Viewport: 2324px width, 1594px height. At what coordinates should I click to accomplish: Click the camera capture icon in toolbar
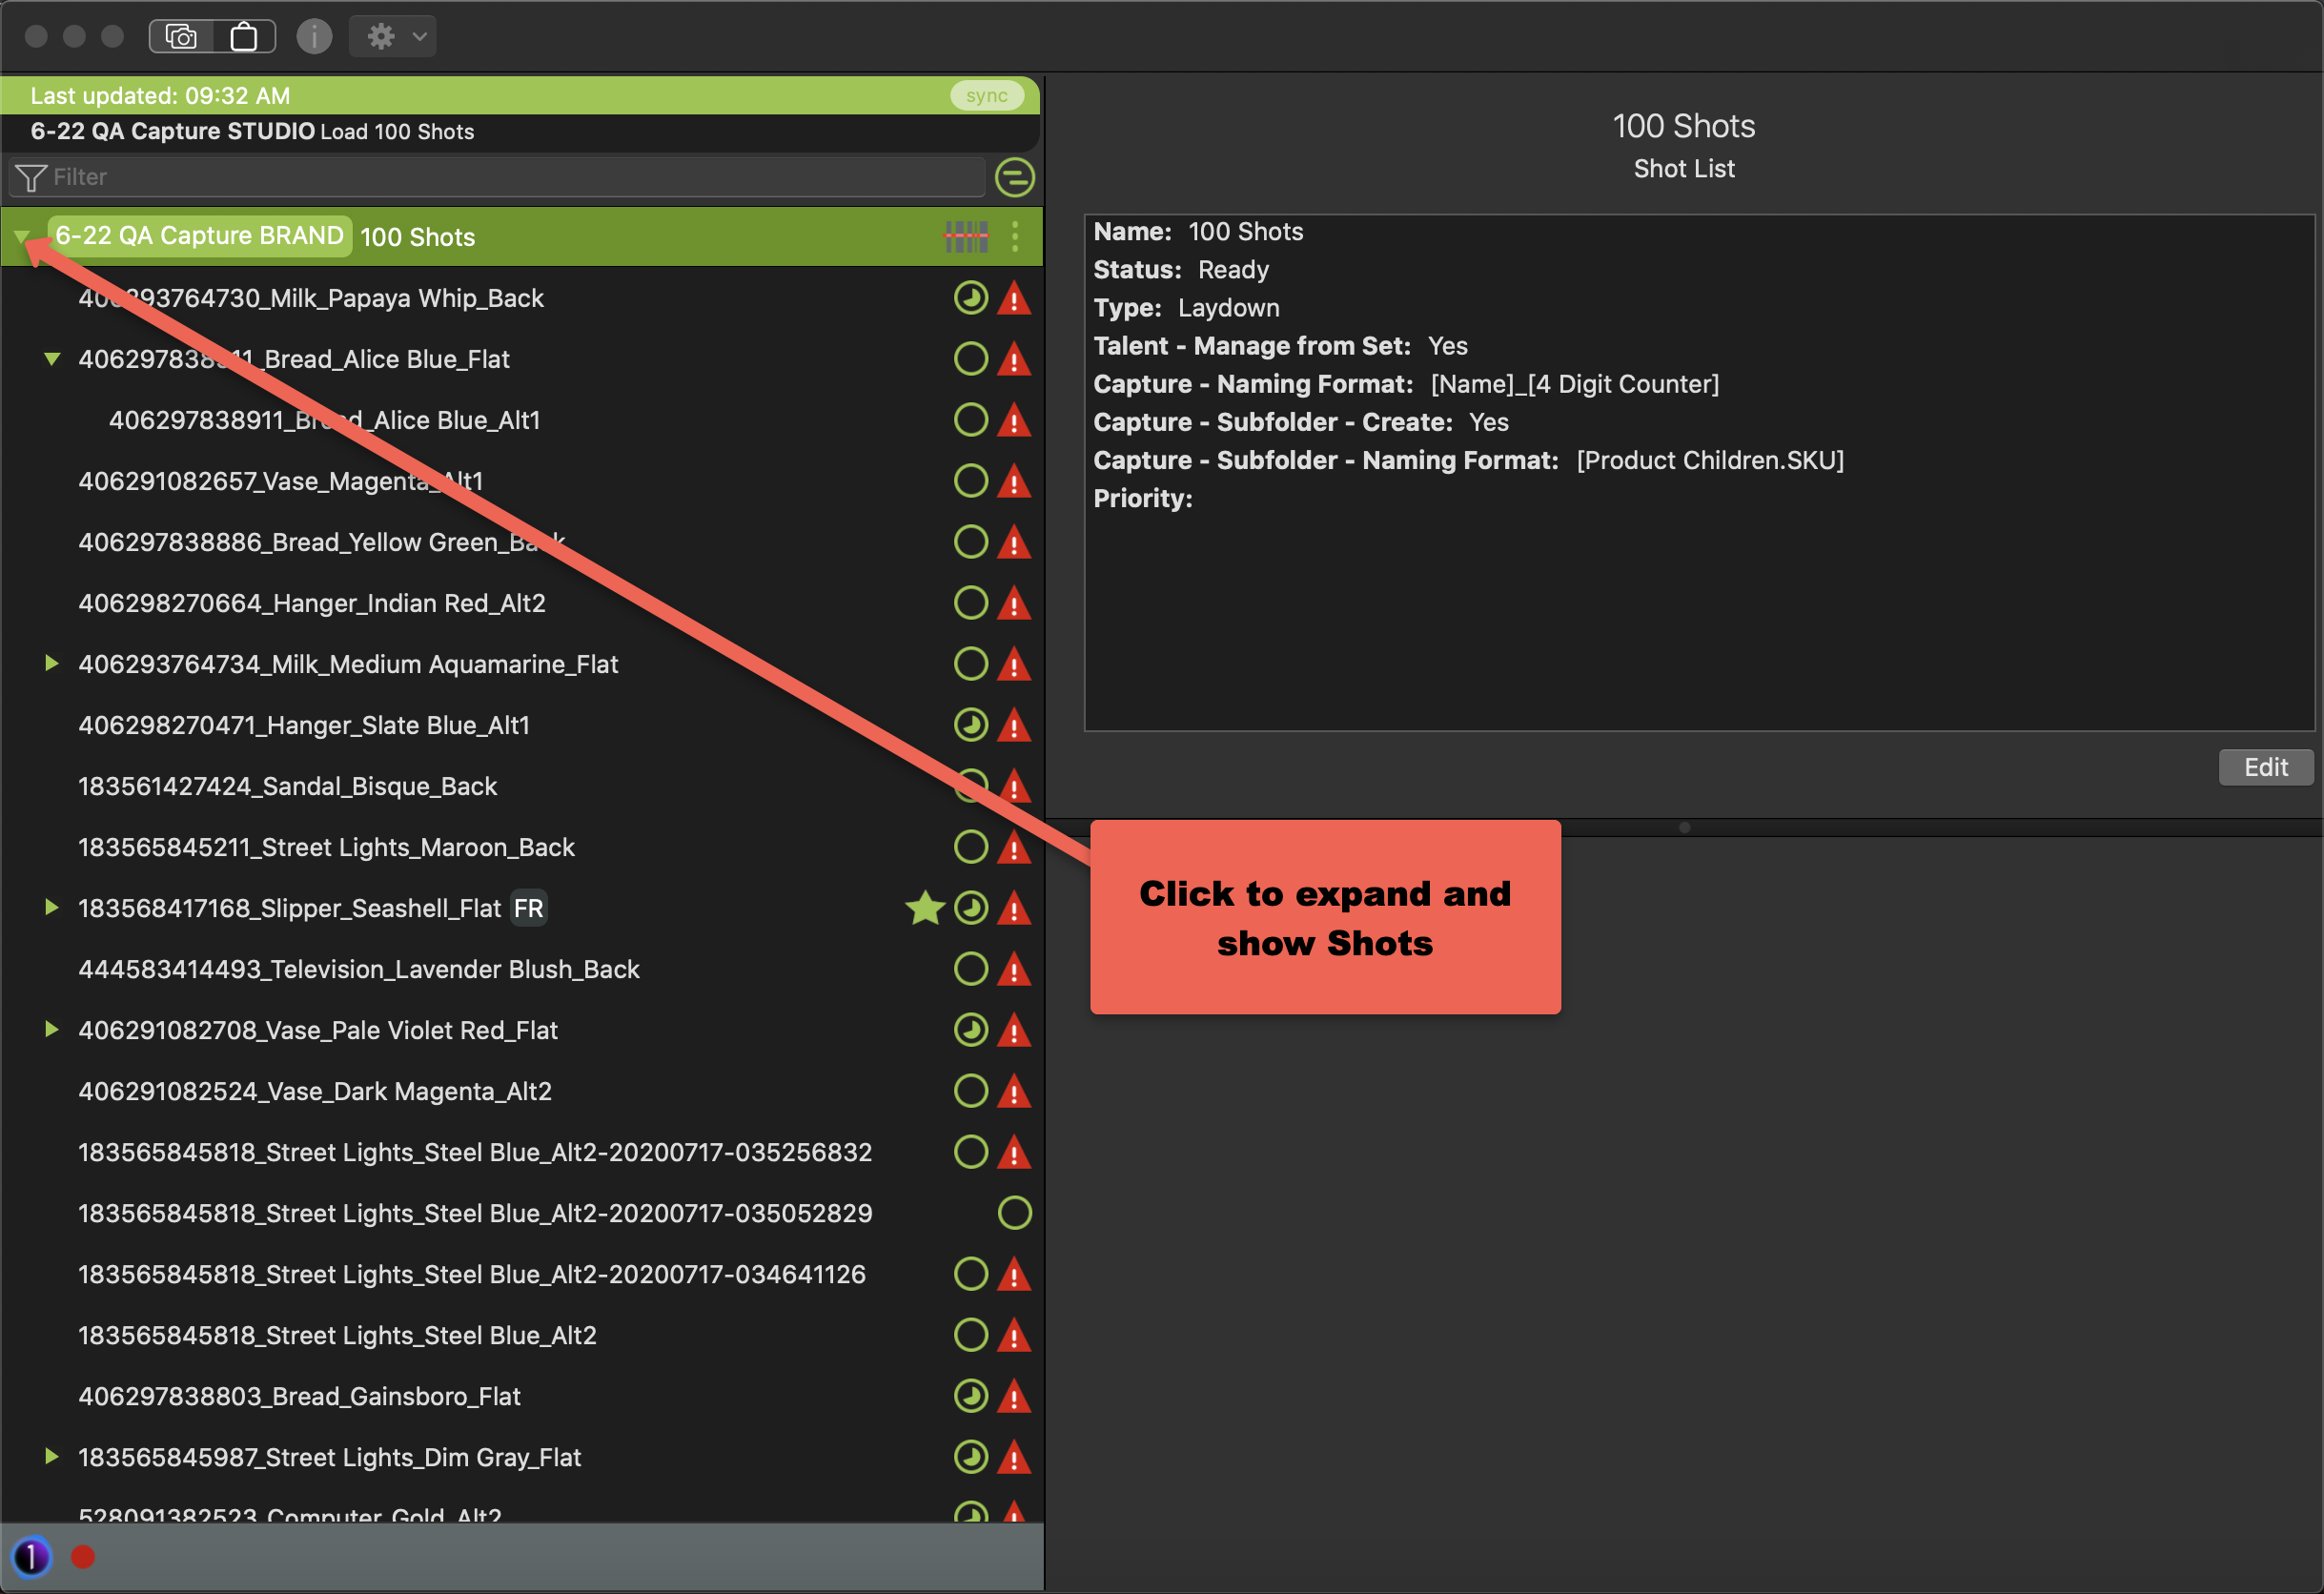point(181,37)
